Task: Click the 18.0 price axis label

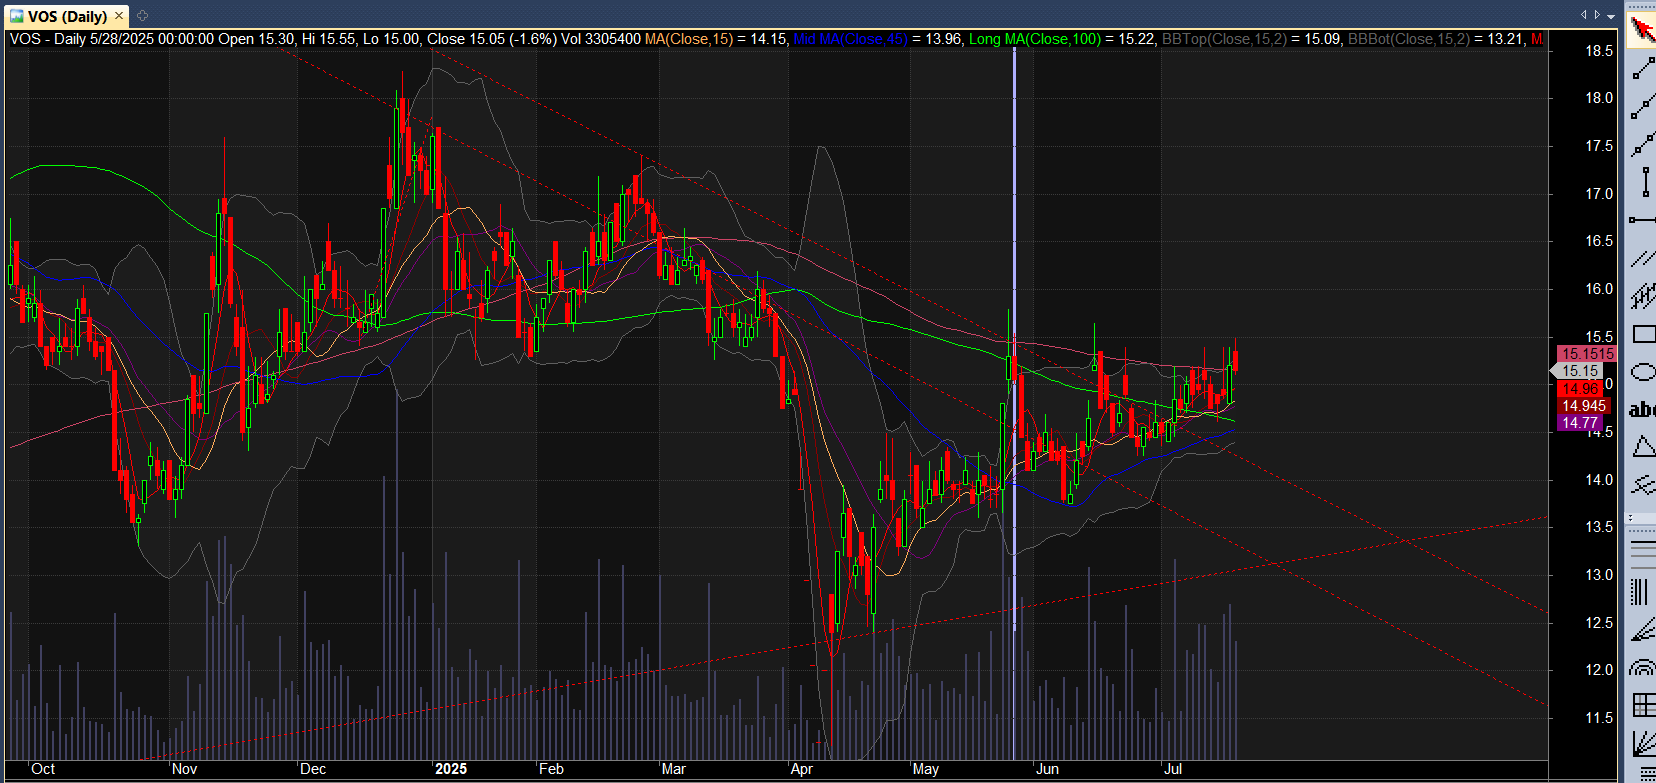Action: (x=1599, y=98)
